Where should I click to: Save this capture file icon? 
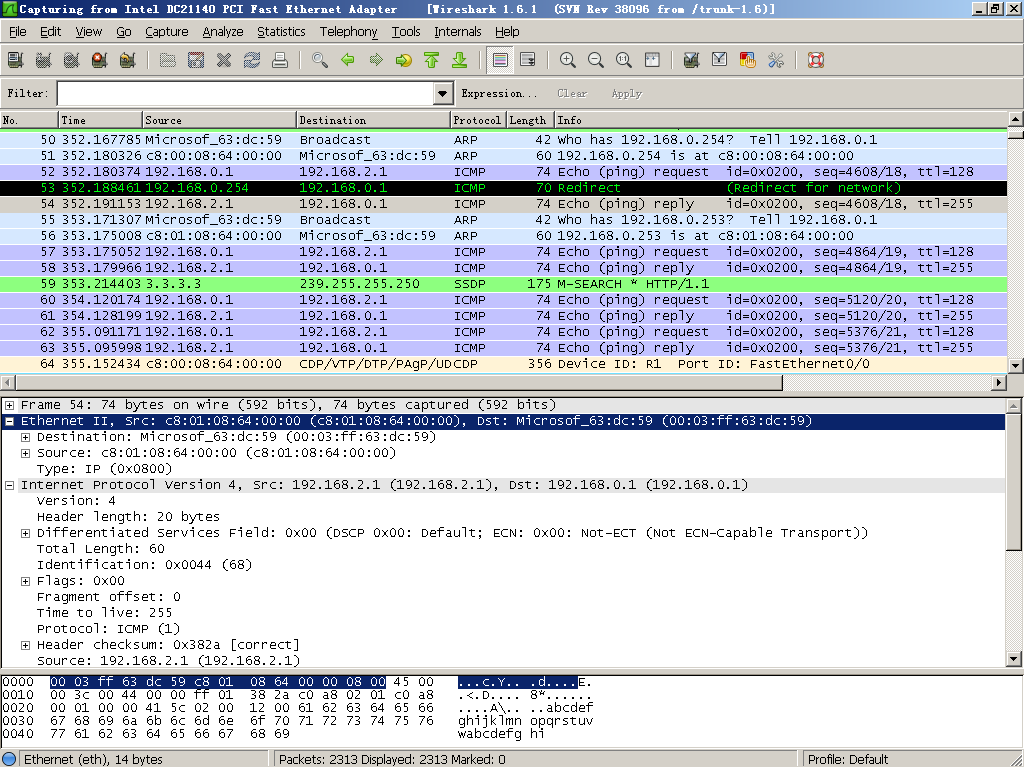[195, 60]
